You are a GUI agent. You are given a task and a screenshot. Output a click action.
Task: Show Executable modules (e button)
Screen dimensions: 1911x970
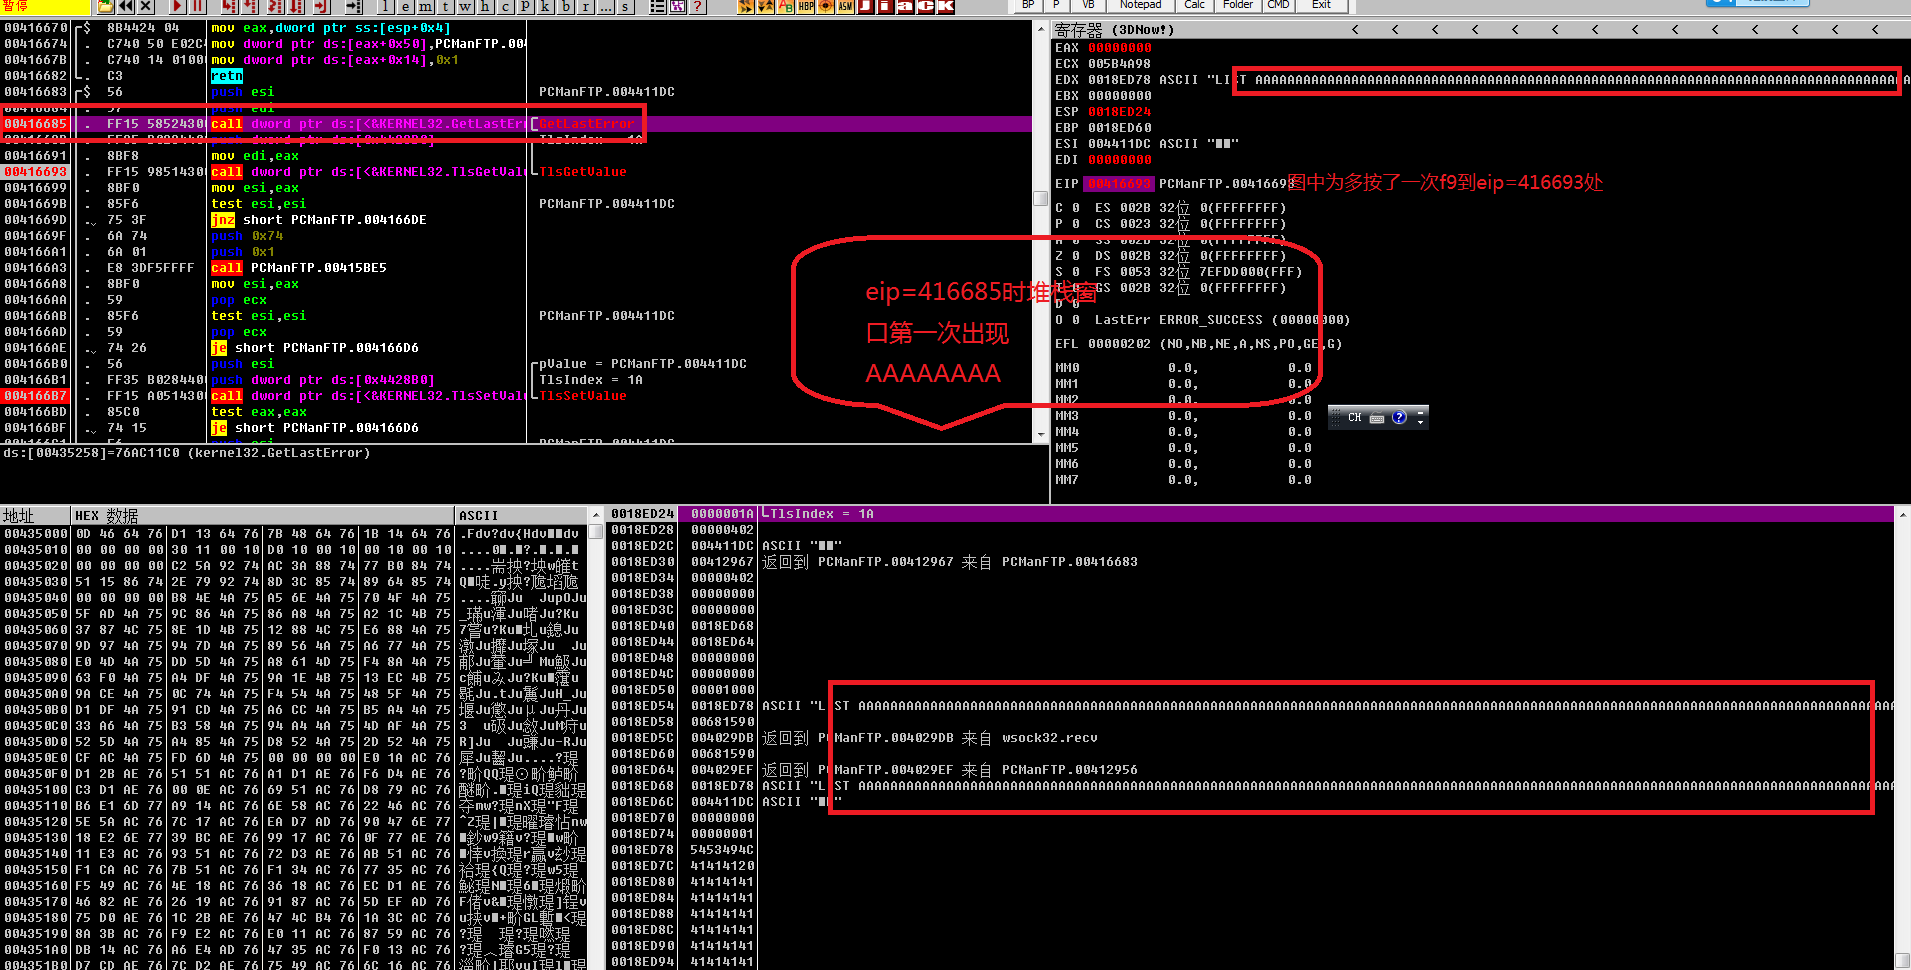pyautogui.click(x=405, y=6)
